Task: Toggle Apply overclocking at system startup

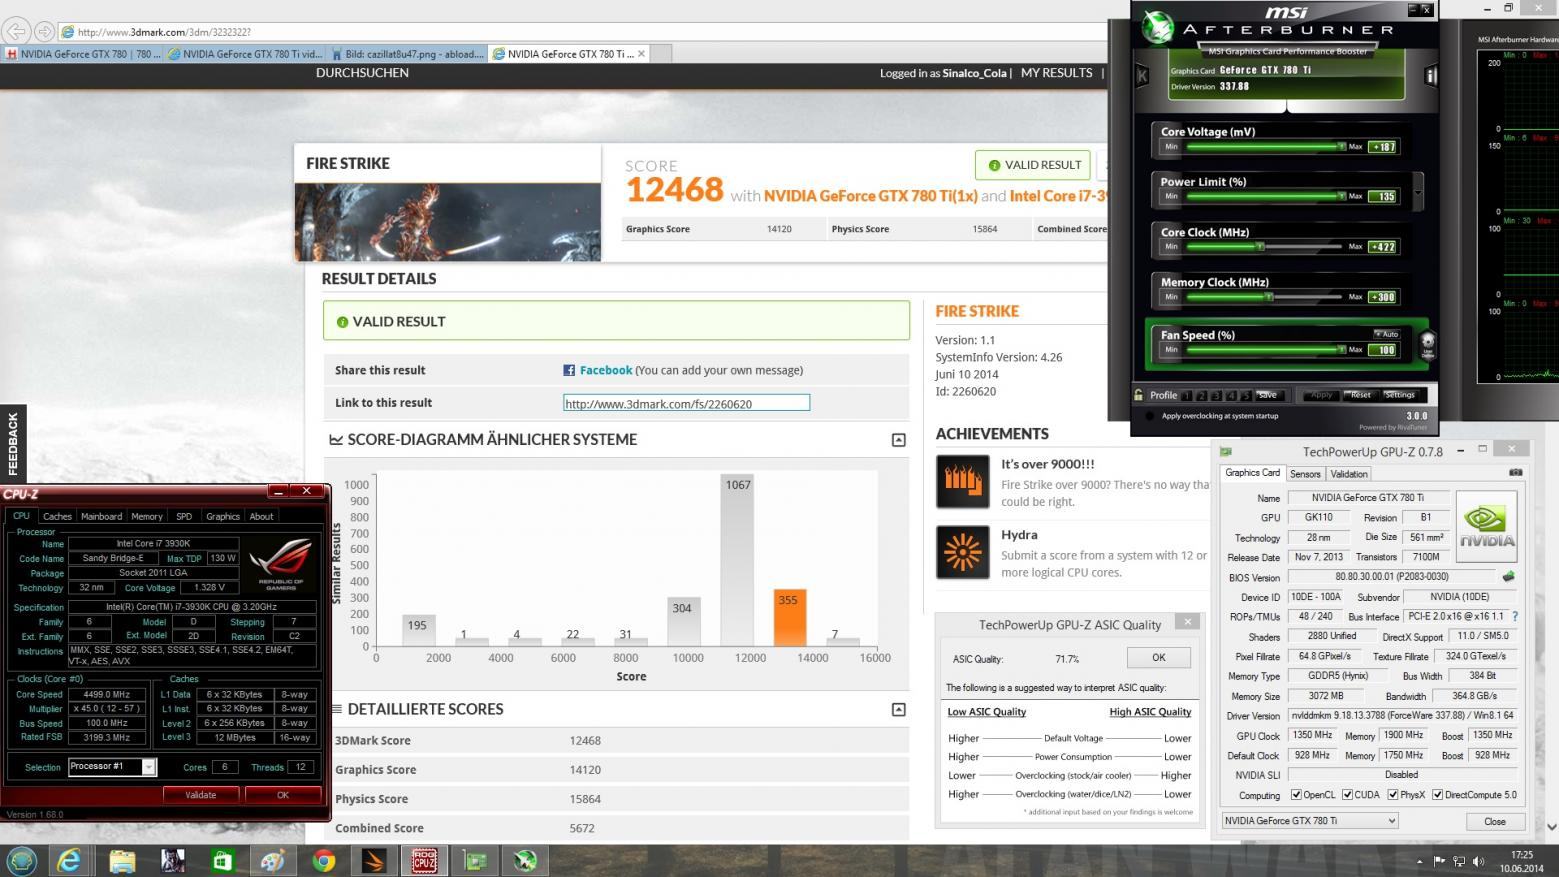Action: pos(1149,416)
